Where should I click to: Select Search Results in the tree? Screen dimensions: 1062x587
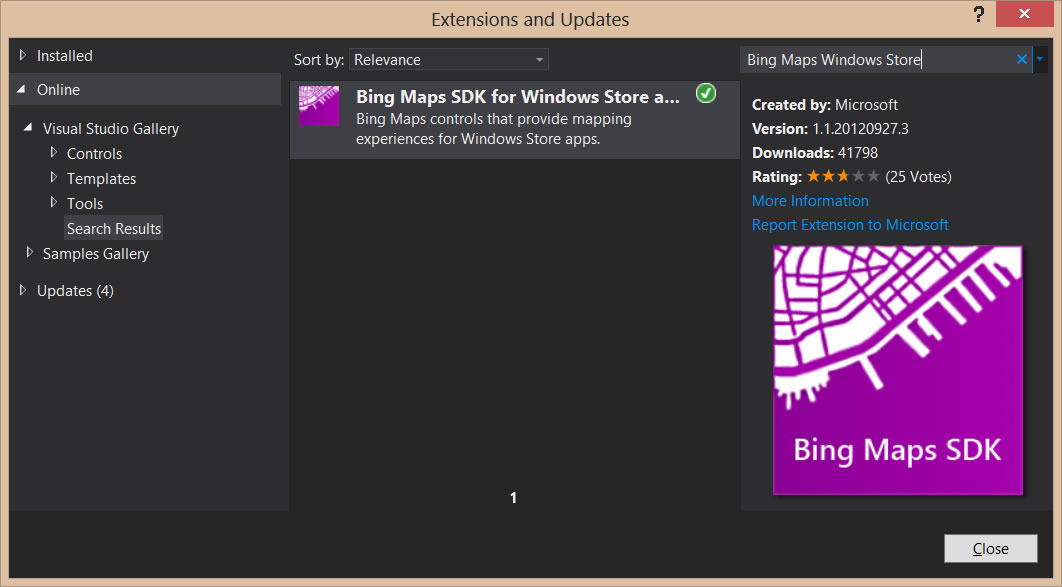point(114,229)
